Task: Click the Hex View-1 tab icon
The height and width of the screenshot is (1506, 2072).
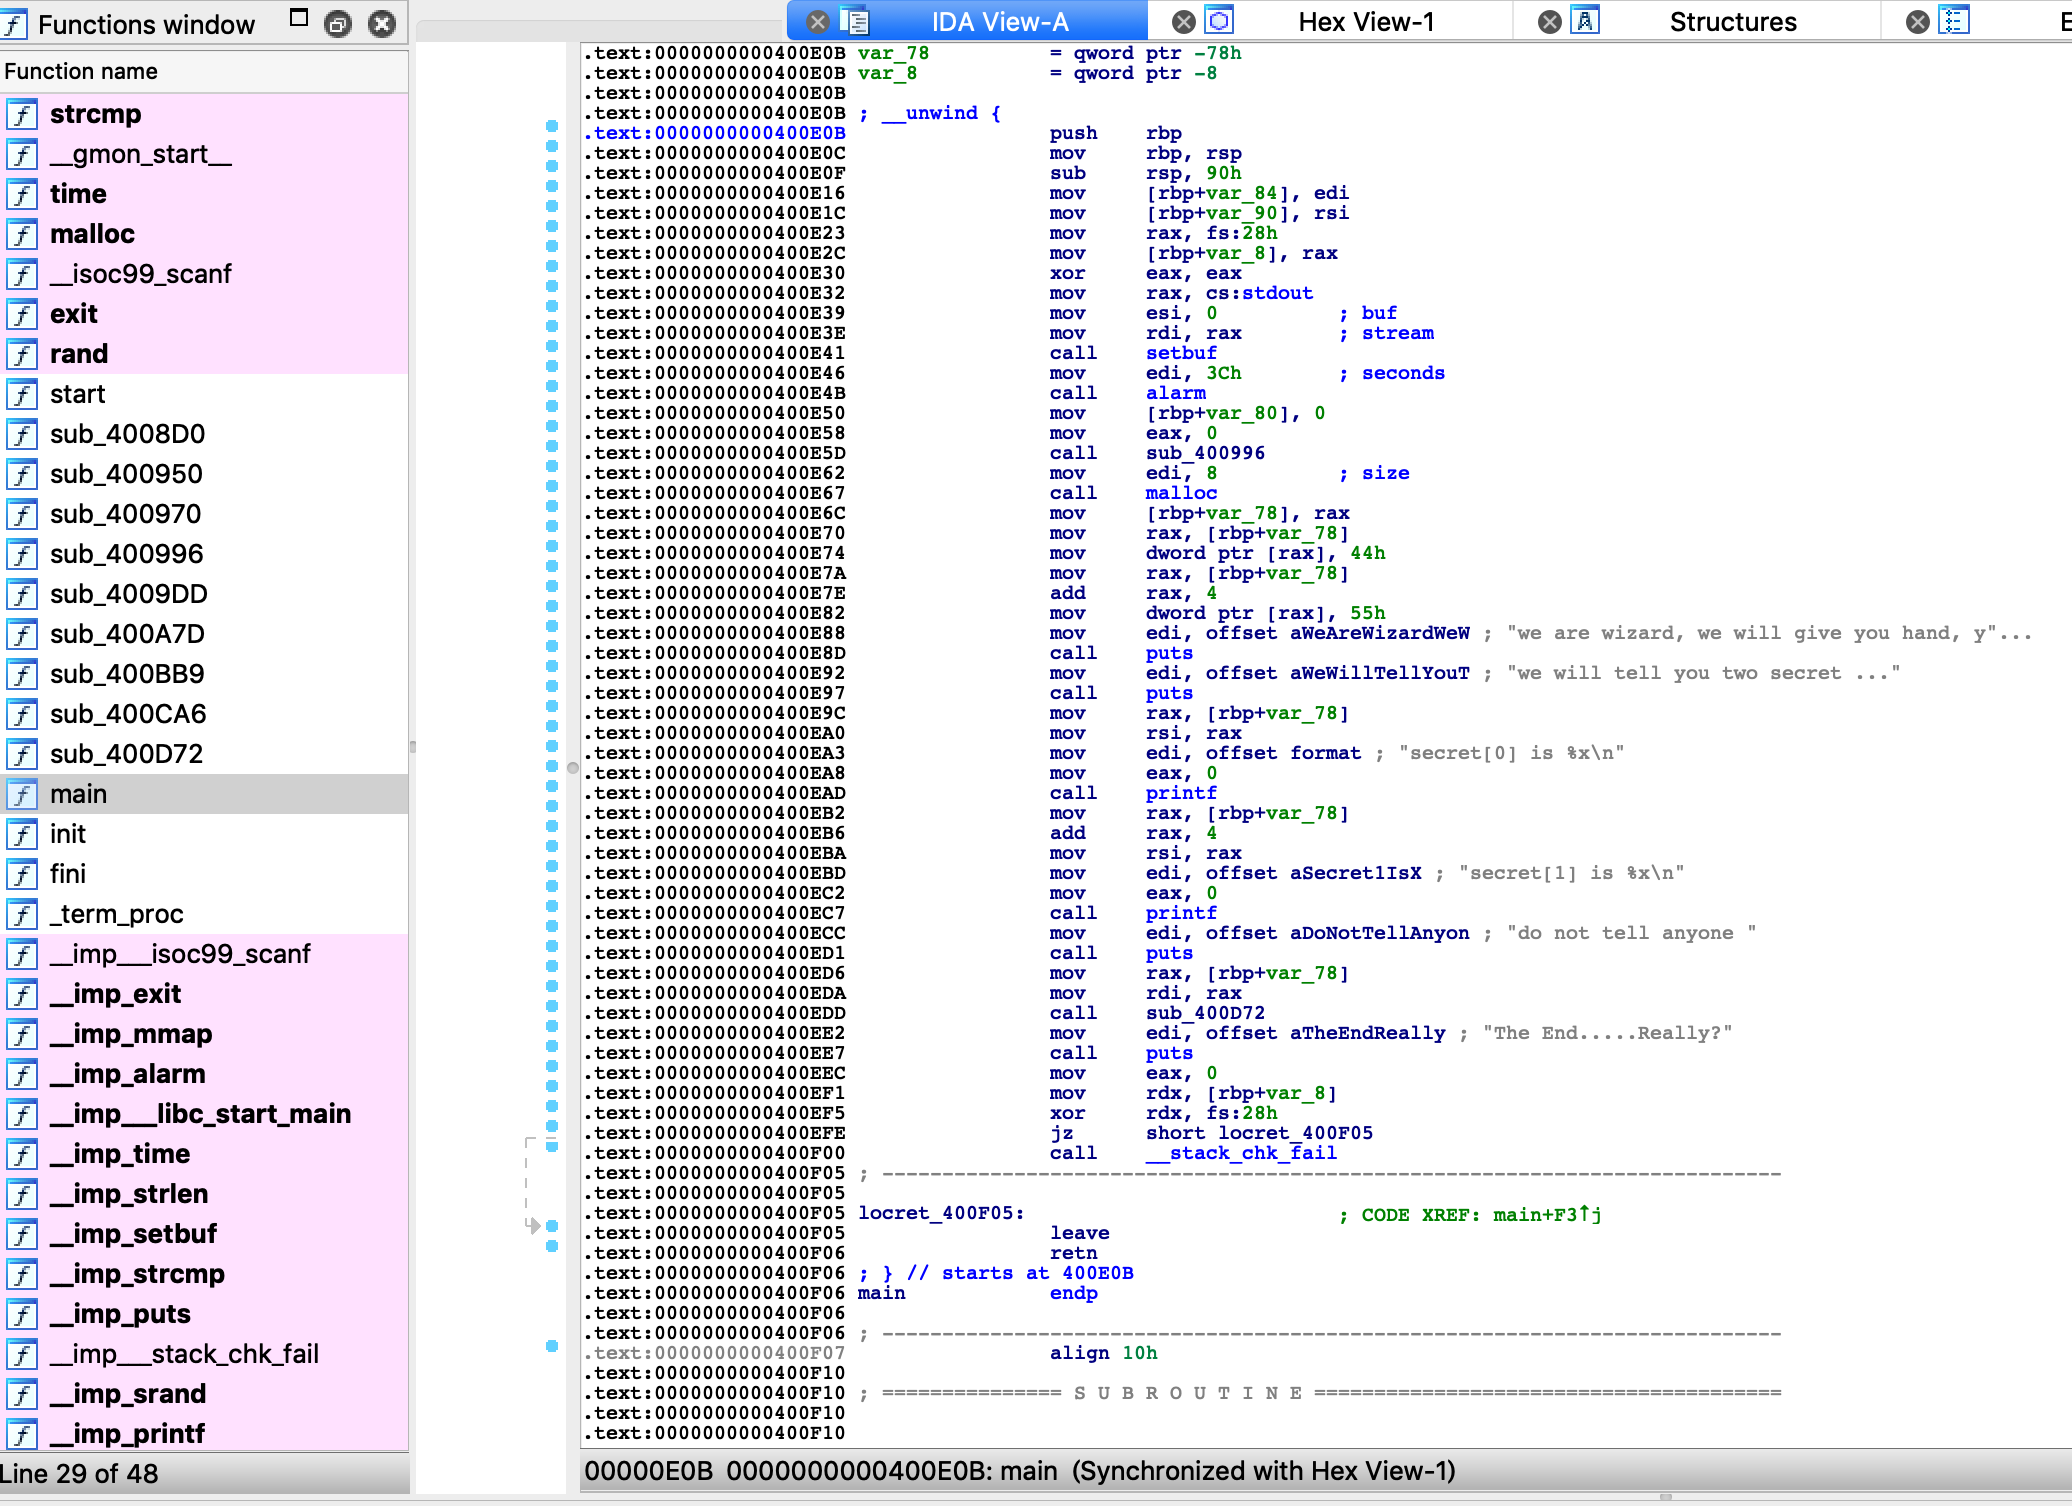Action: 1219,21
